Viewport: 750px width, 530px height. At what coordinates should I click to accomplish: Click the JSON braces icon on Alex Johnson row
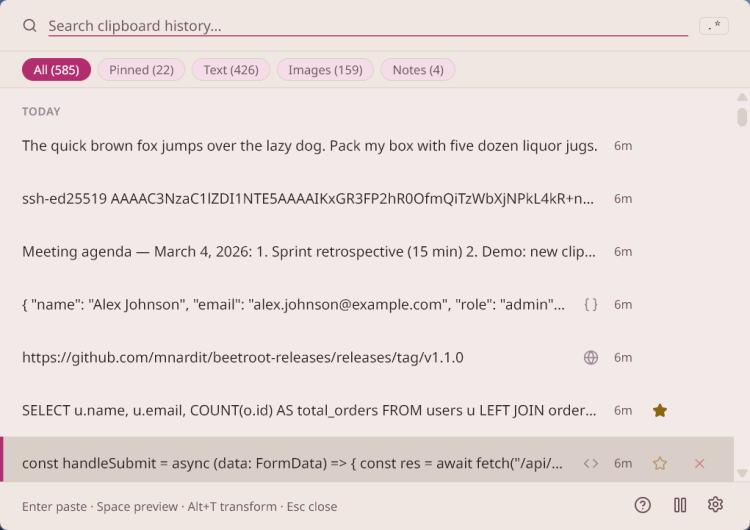click(x=591, y=304)
